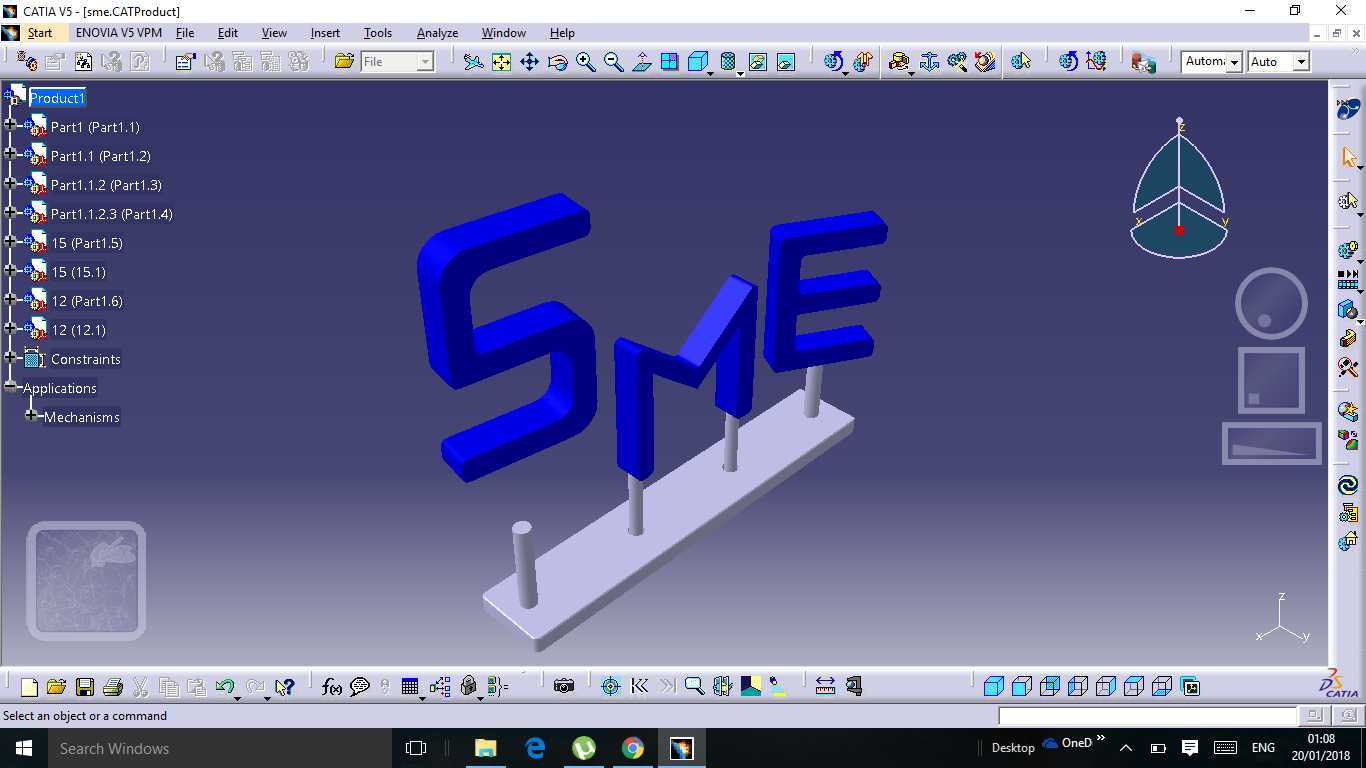Click the Print icon
This screenshot has width=1366, height=768.
[x=113, y=687]
